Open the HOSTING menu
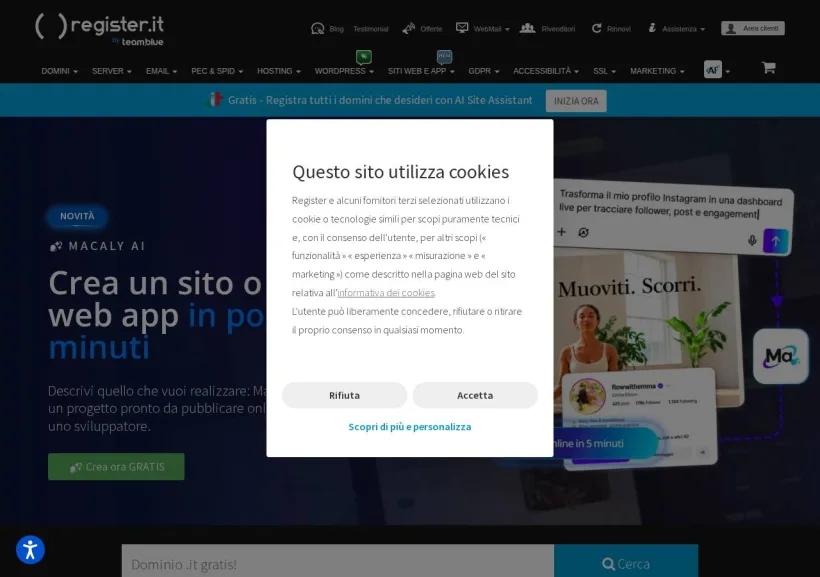820x577 pixels. pos(279,71)
